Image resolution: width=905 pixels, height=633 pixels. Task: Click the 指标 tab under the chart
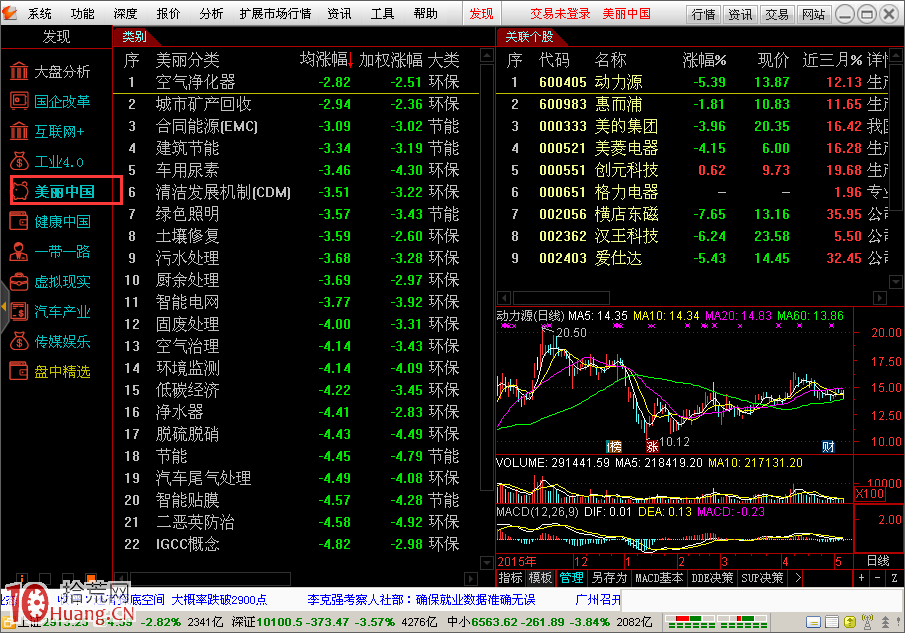pyautogui.click(x=510, y=578)
